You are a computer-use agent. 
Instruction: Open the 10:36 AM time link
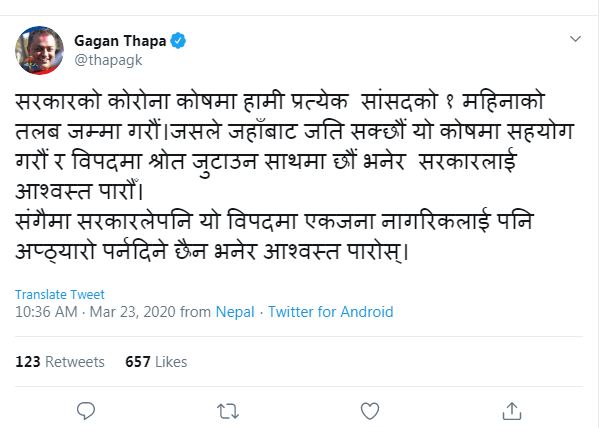point(46,312)
